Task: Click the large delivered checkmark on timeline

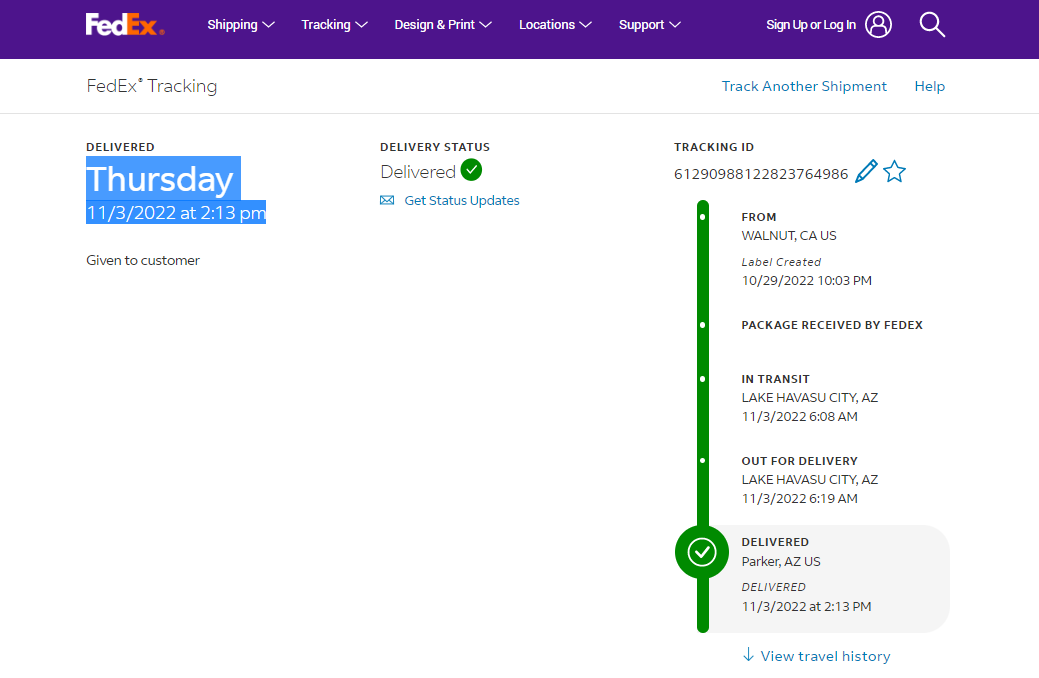Action: click(x=702, y=551)
